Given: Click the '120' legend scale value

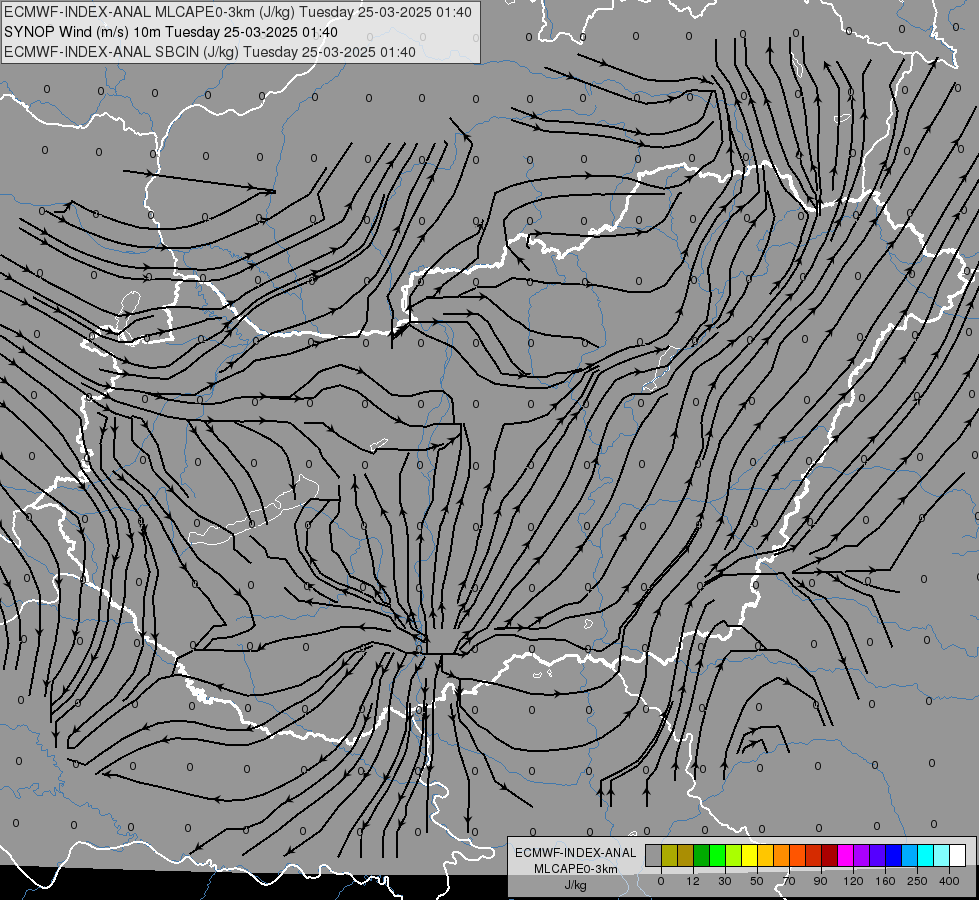Looking at the screenshot, I should click(x=853, y=881).
